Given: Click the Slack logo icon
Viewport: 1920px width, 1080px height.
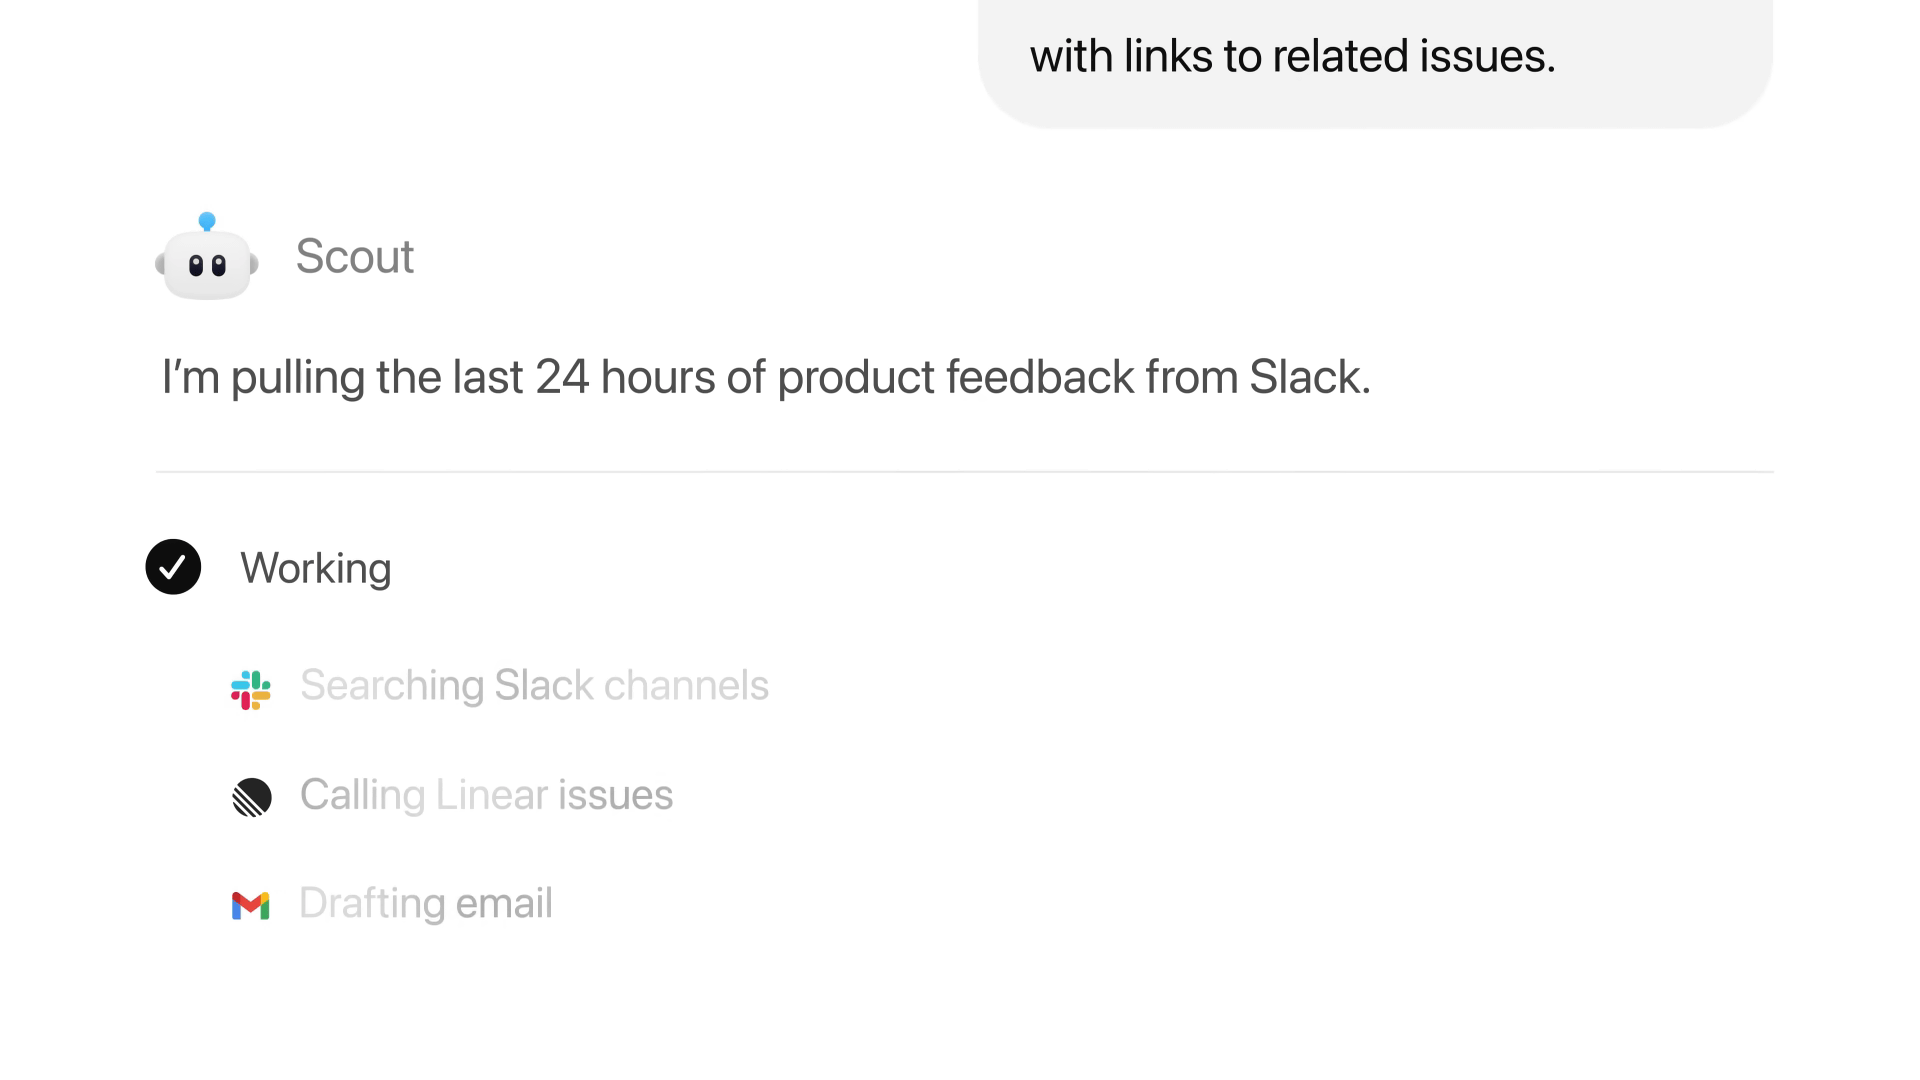Looking at the screenshot, I should pos(250,690).
